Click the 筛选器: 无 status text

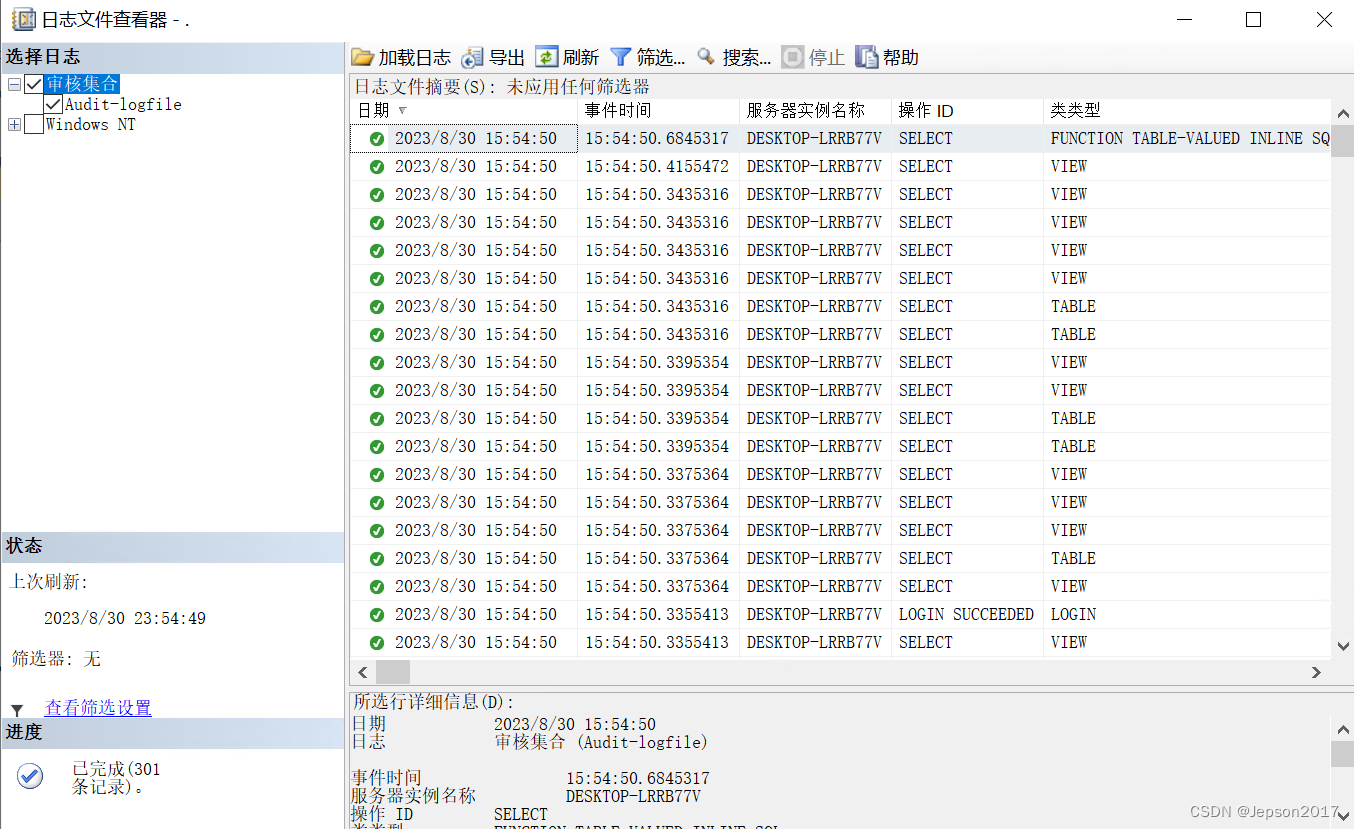(x=56, y=659)
